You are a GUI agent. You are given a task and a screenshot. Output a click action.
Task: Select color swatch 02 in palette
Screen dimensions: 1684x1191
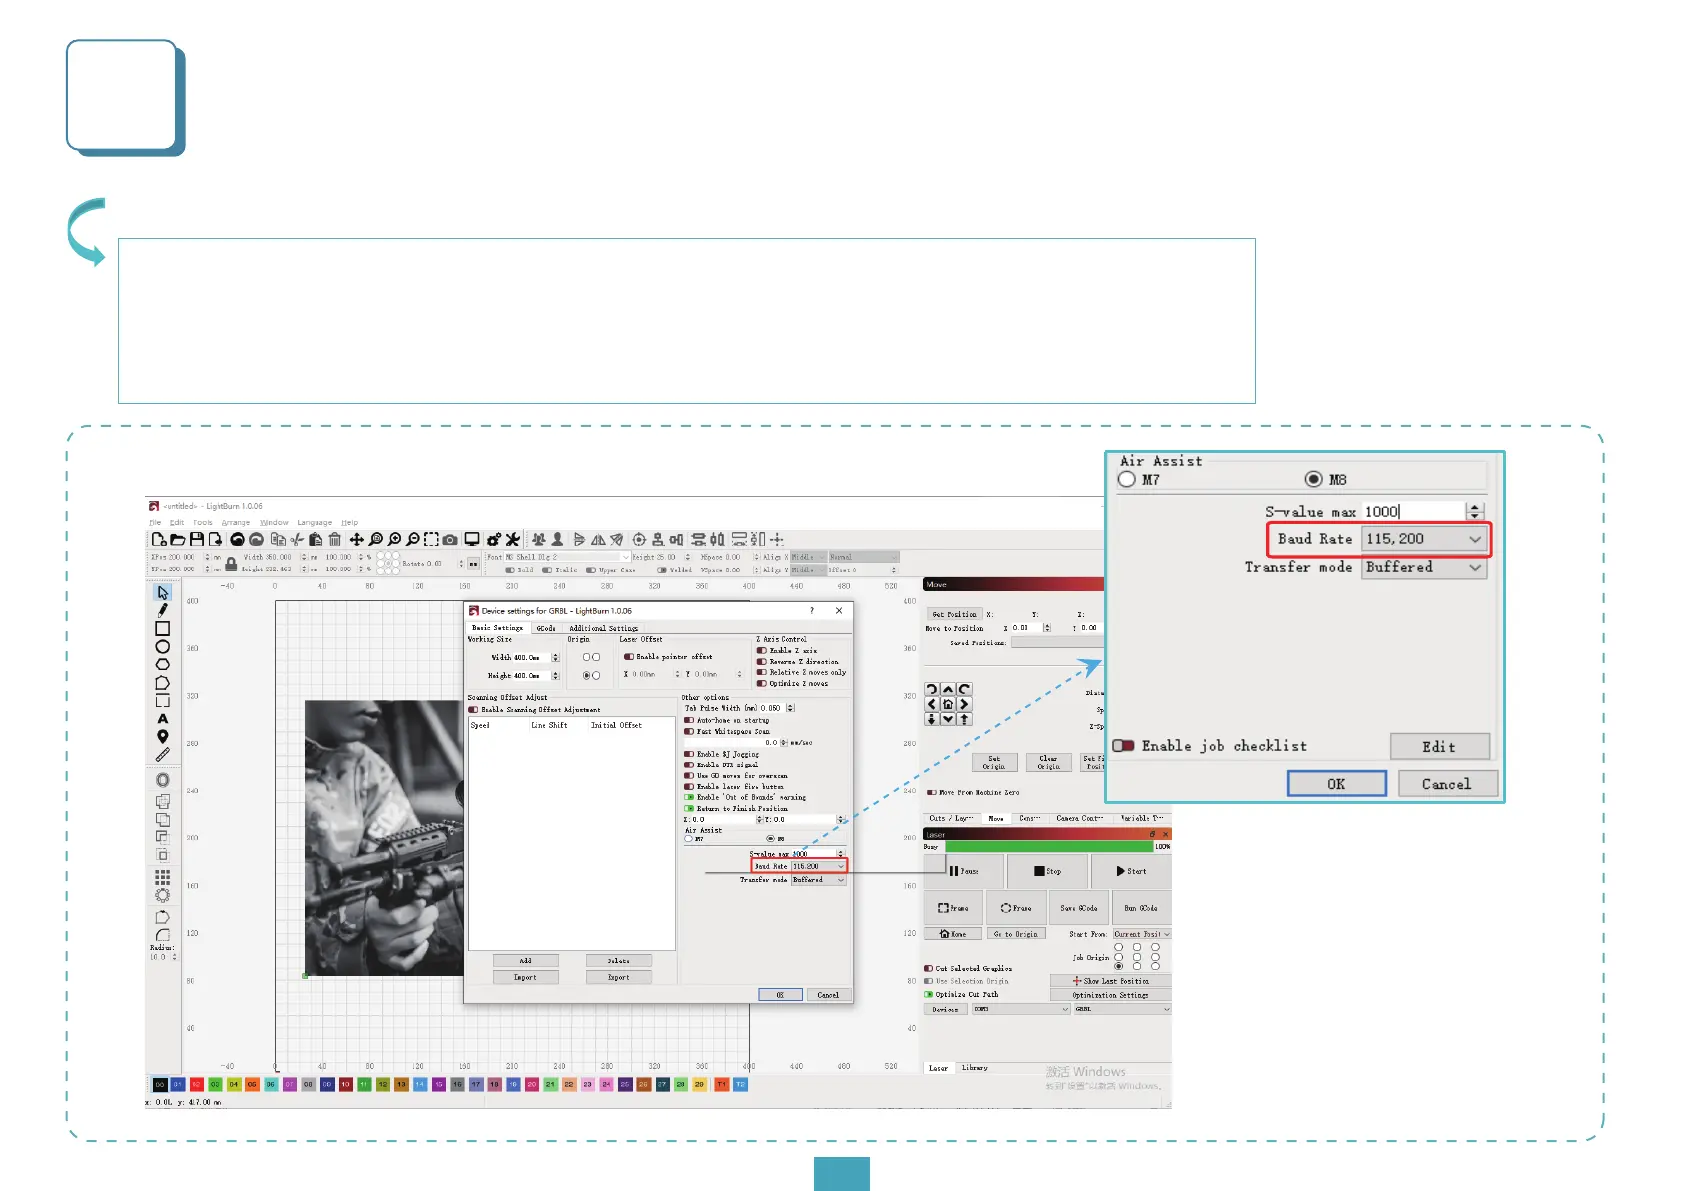coord(196,1084)
